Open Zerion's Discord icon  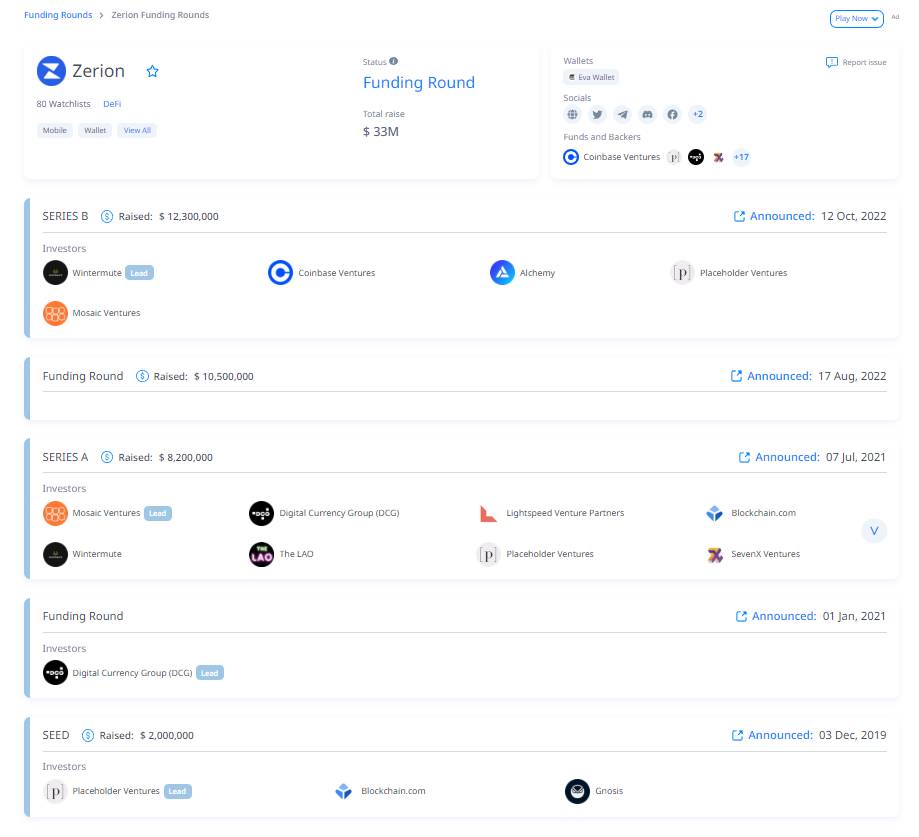point(646,113)
